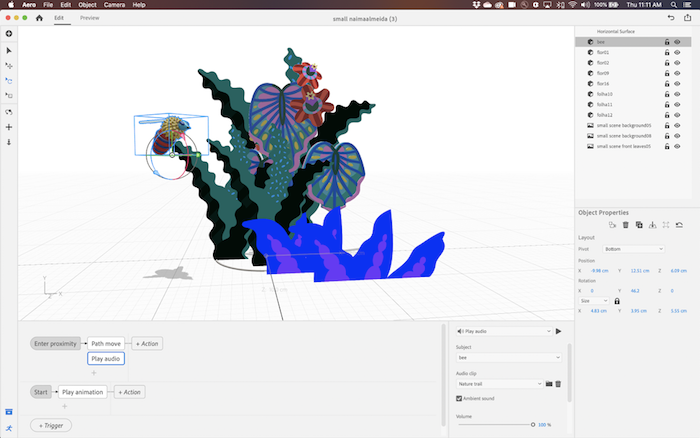This screenshot has width=700, height=438.
Task: Open the assets panel icon at bottom left
Action: 9,412
